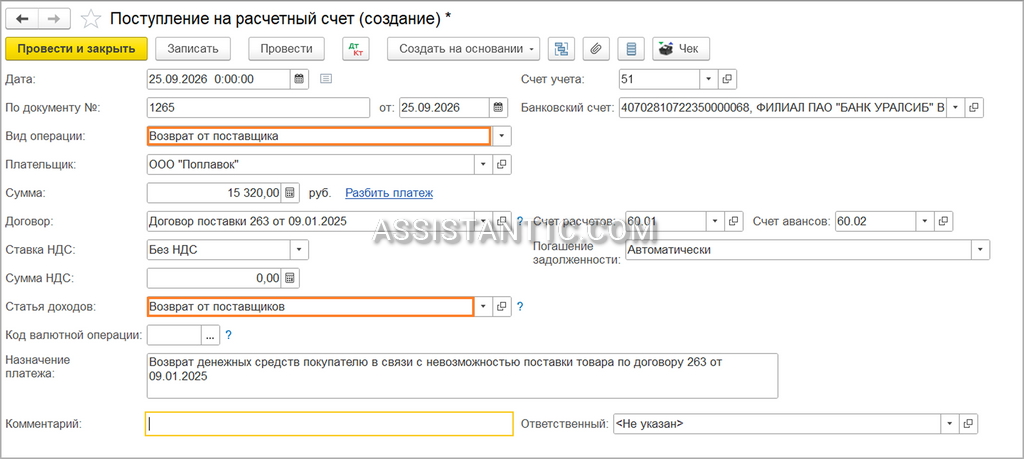Expand the Банковский счет dropdown
The image size is (1024, 459).
956,107
